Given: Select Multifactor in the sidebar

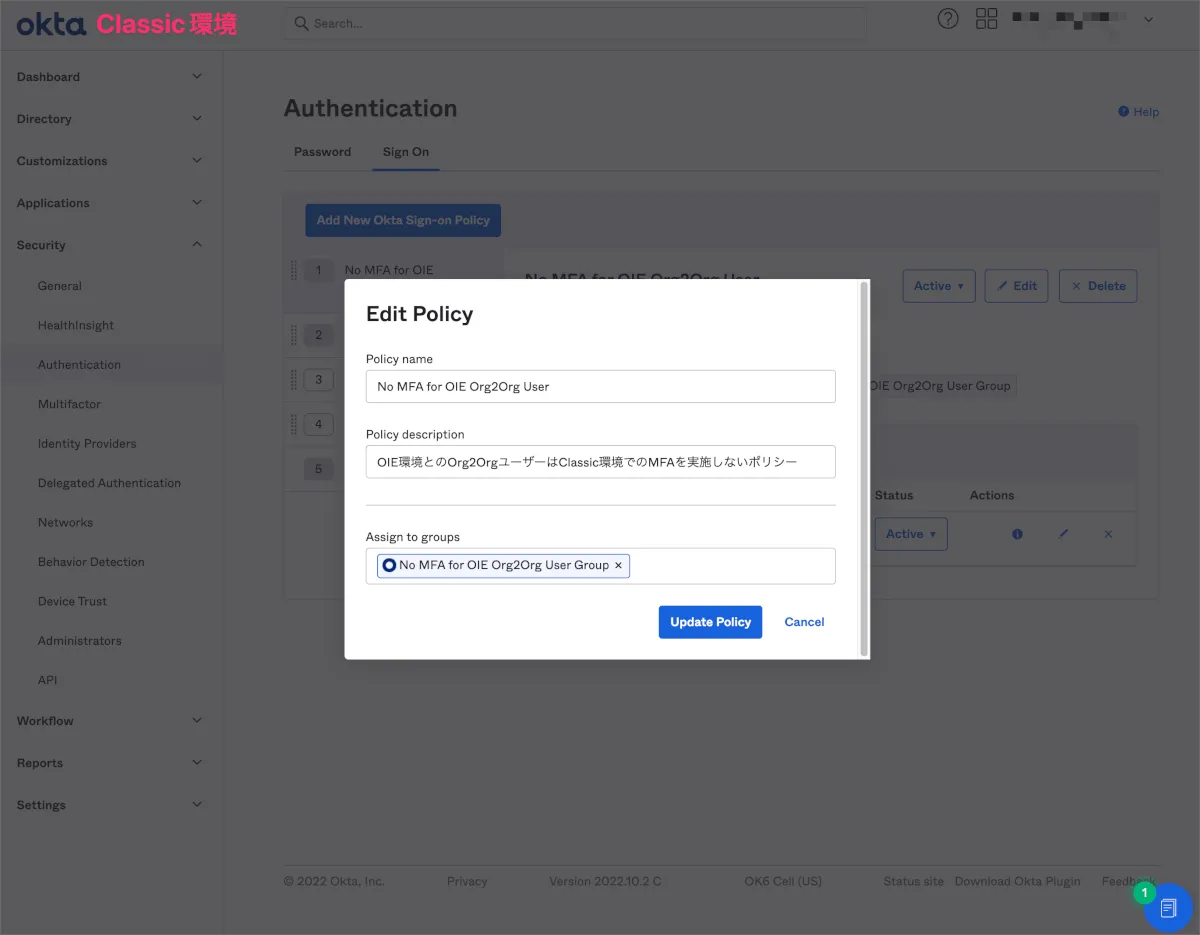Looking at the screenshot, I should [69, 404].
